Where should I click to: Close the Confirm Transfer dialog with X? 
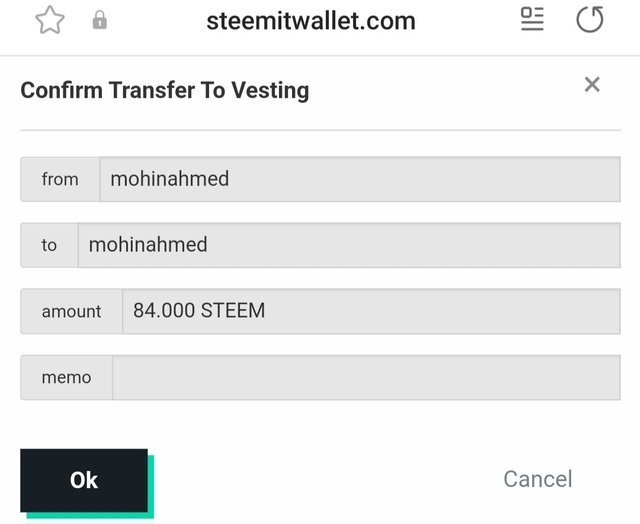pyautogui.click(x=592, y=85)
